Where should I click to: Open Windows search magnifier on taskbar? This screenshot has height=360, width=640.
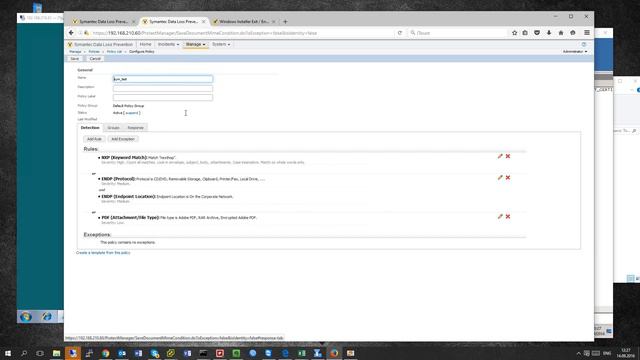[x=24, y=353]
